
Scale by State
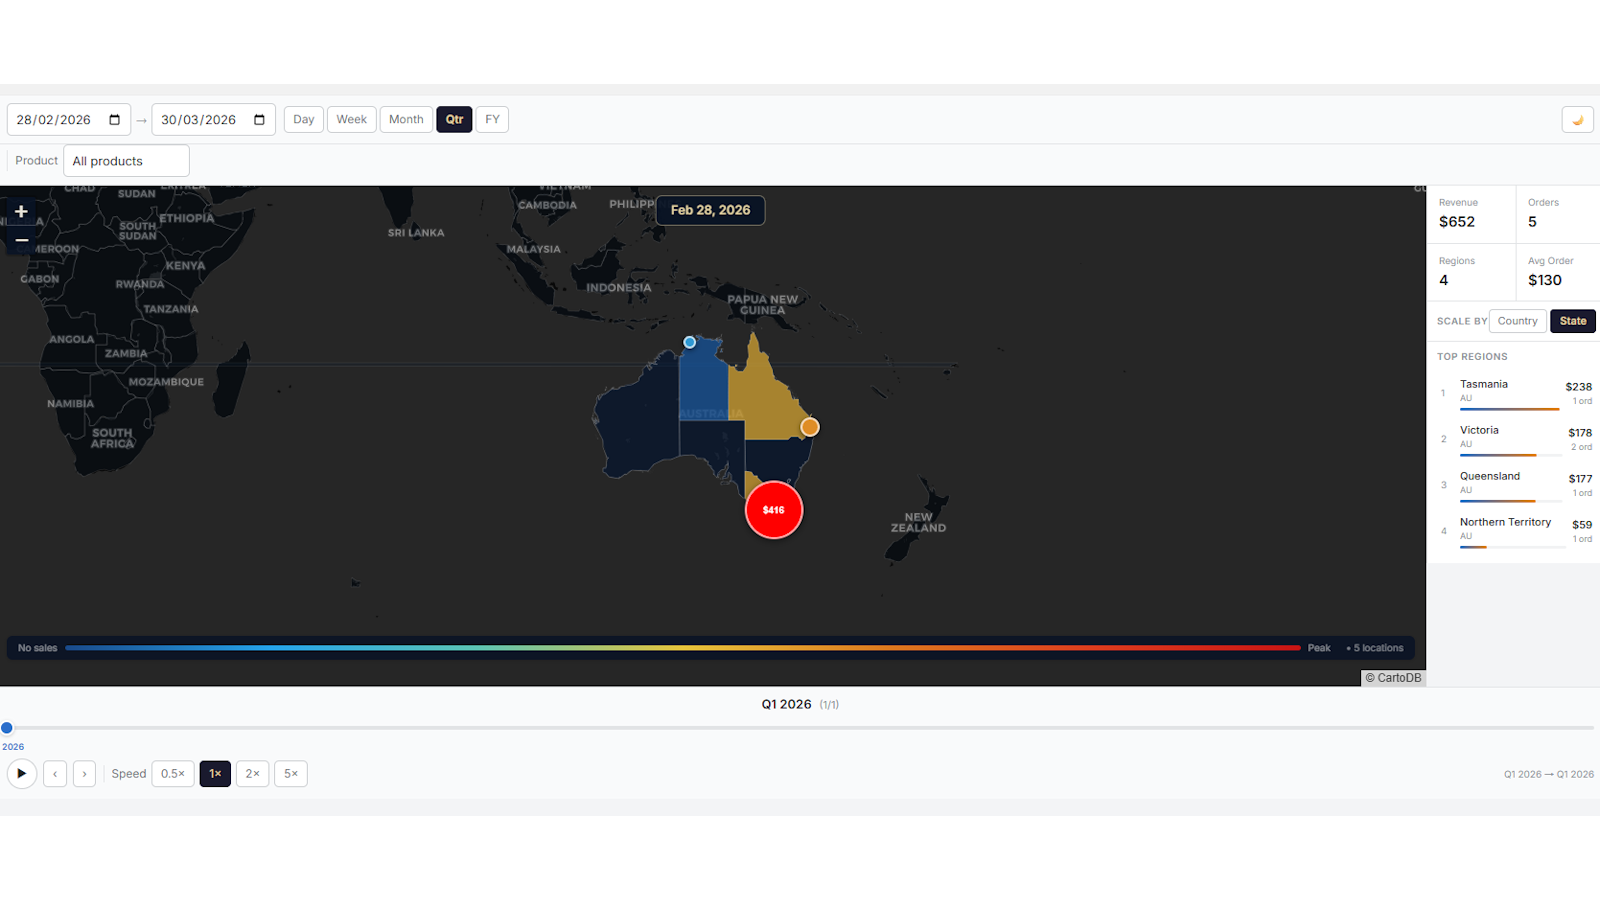point(1573,321)
